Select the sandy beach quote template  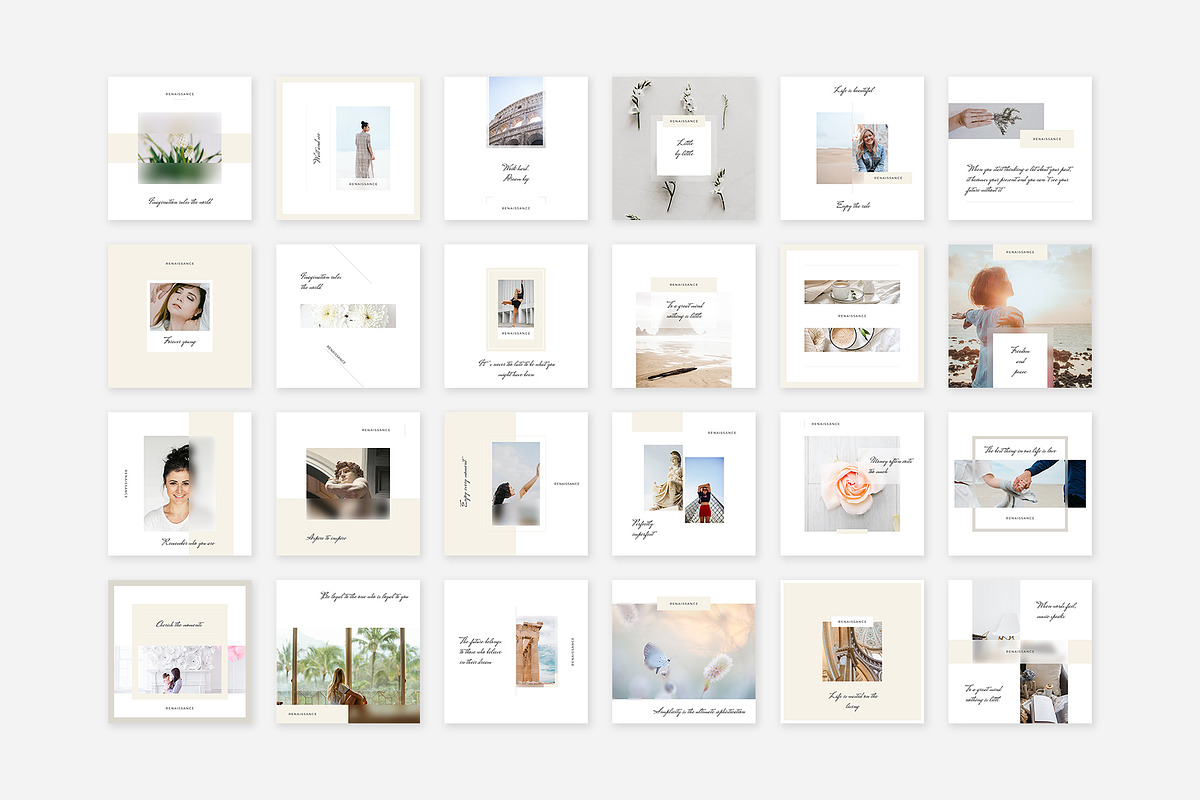point(684,316)
